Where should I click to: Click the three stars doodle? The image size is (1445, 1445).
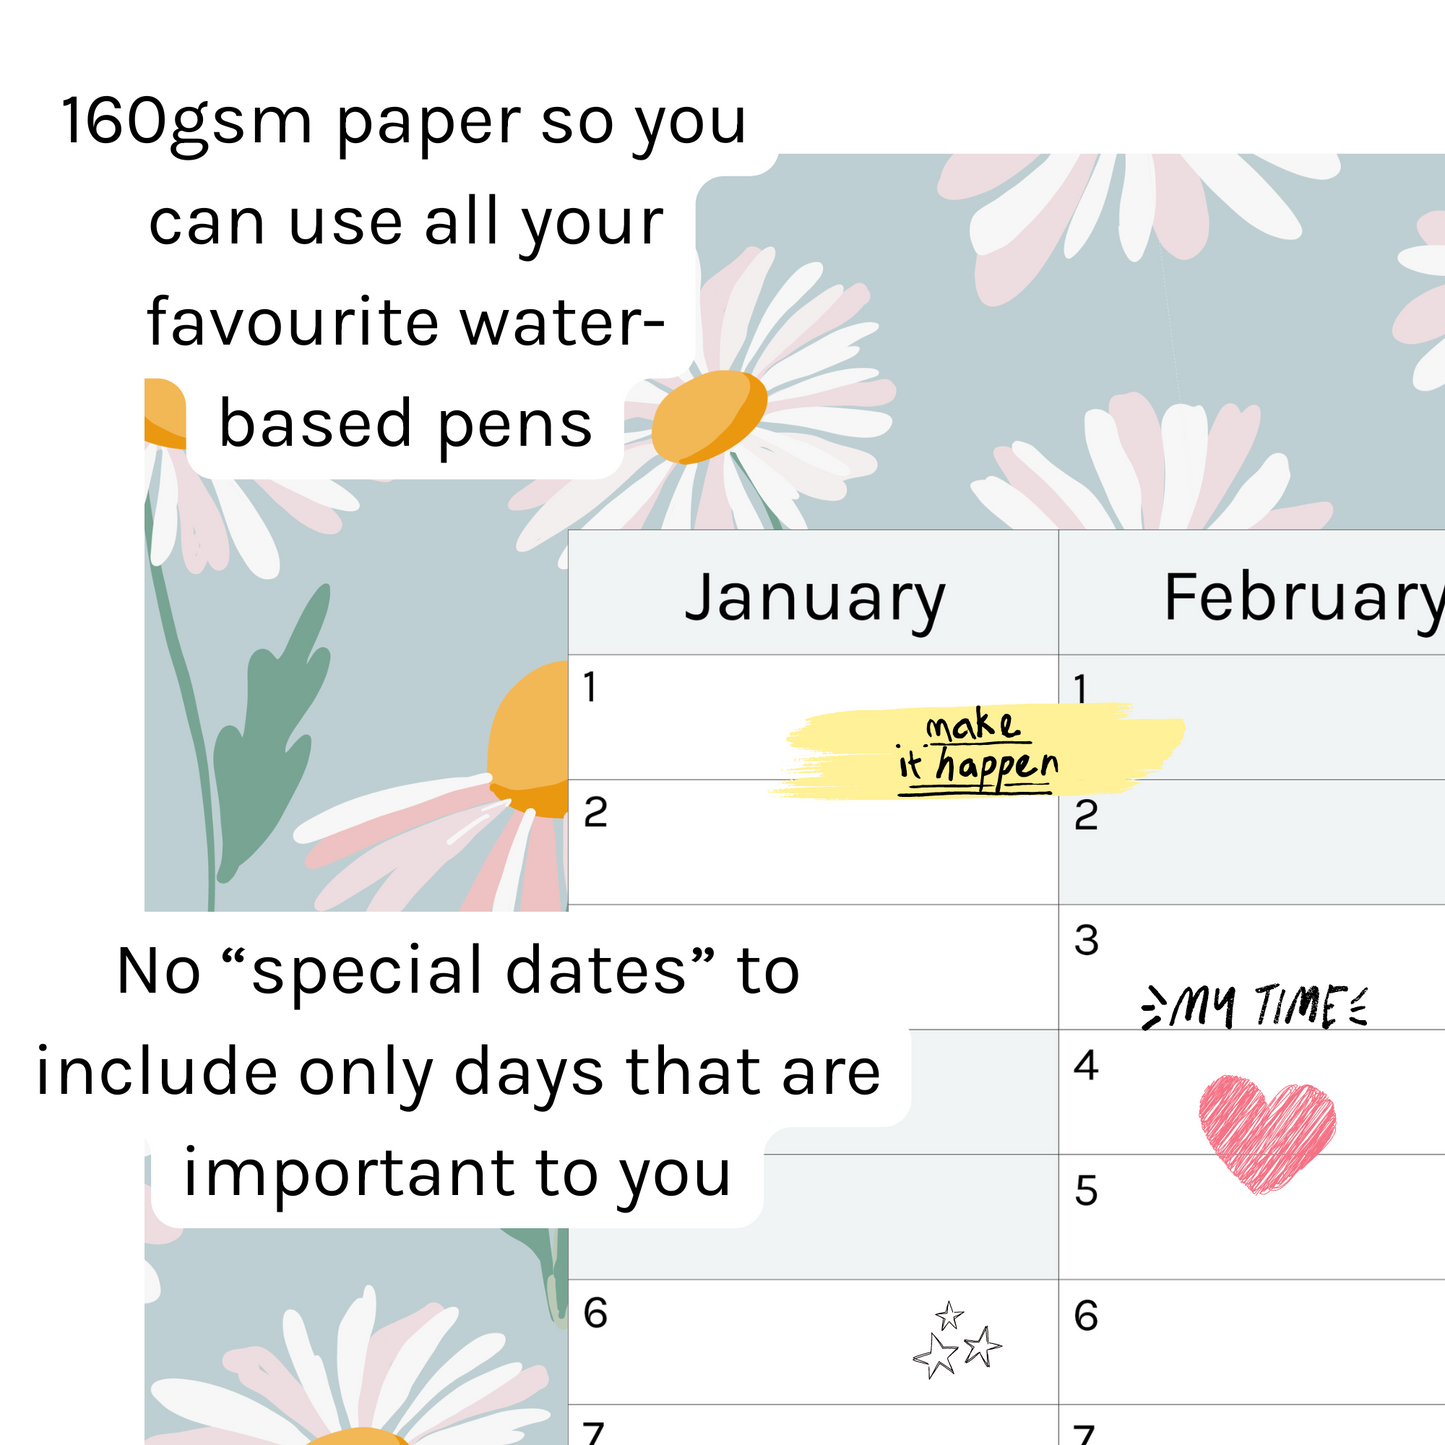(x=956, y=1342)
